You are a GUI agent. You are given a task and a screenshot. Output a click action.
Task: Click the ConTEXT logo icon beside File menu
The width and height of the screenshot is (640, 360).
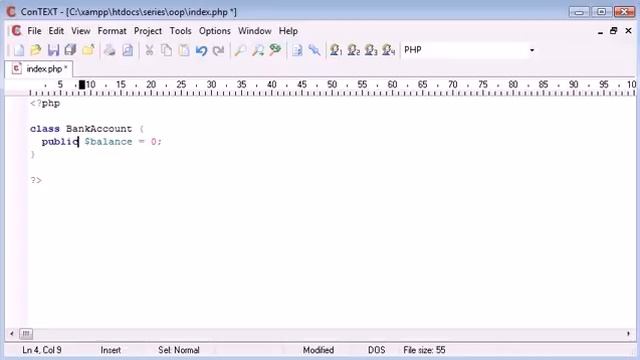(x=16, y=31)
